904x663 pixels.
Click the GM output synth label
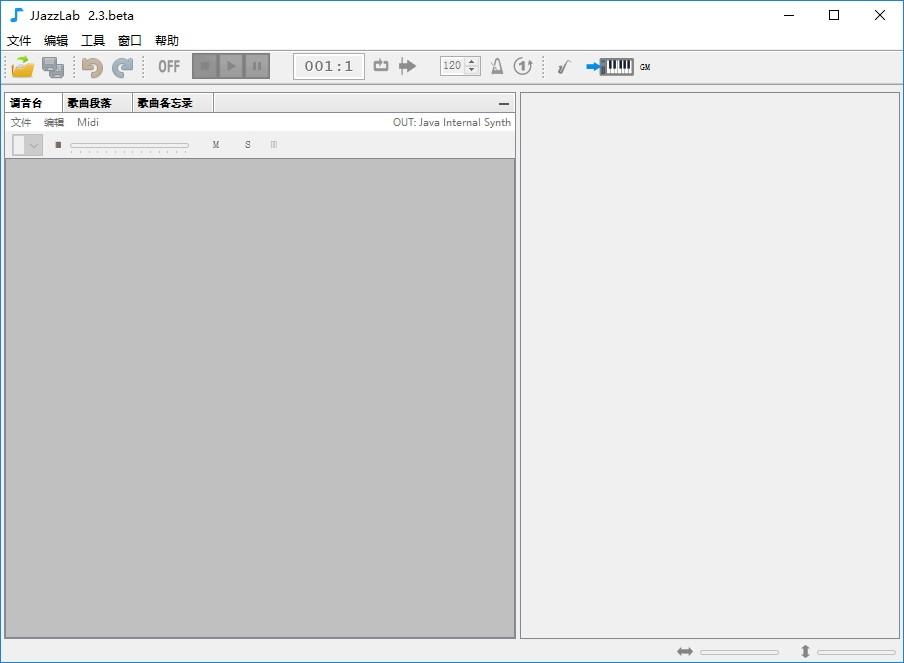pos(645,67)
